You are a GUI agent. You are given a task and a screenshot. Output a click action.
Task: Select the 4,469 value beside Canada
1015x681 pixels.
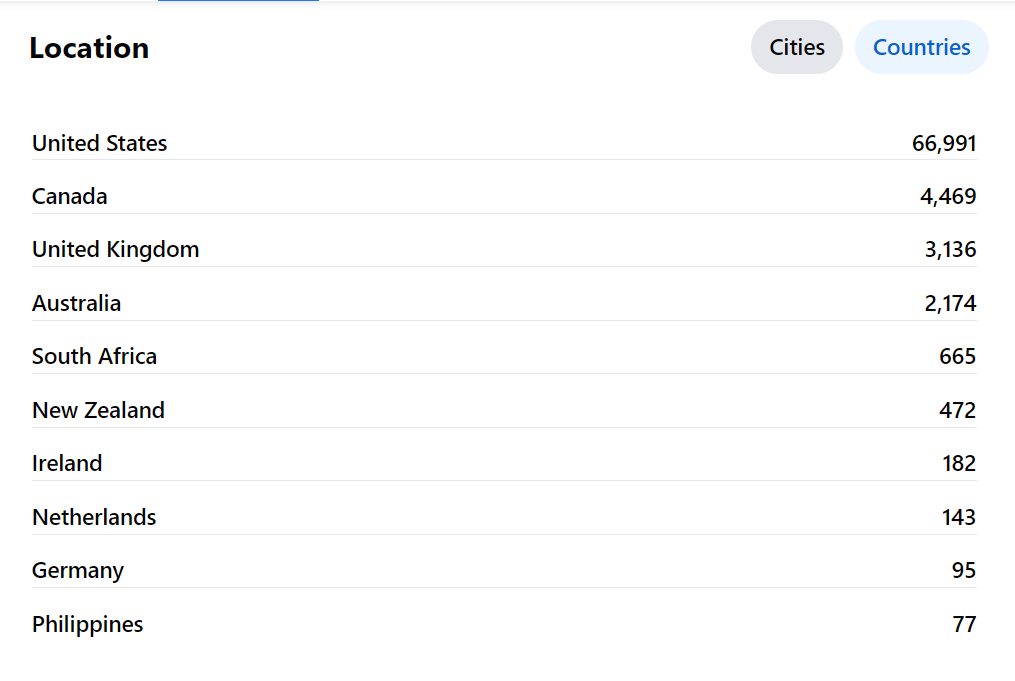pyautogui.click(x=947, y=196)
